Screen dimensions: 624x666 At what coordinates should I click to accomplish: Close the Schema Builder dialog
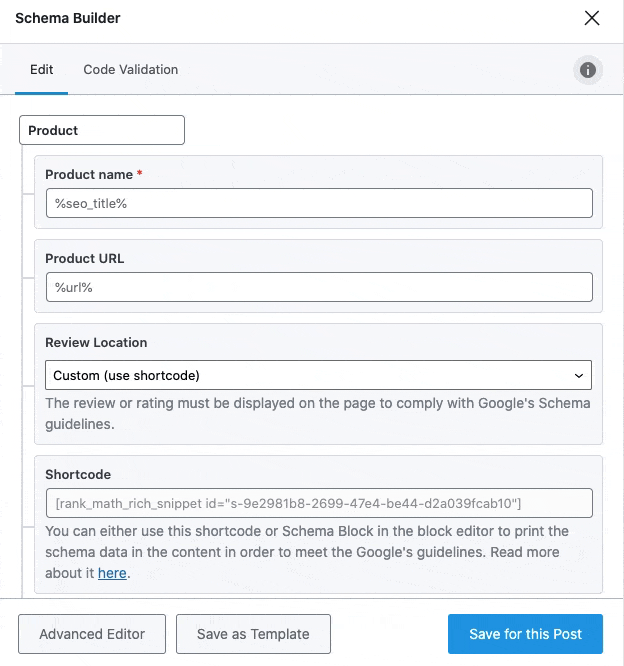point(592,18)
